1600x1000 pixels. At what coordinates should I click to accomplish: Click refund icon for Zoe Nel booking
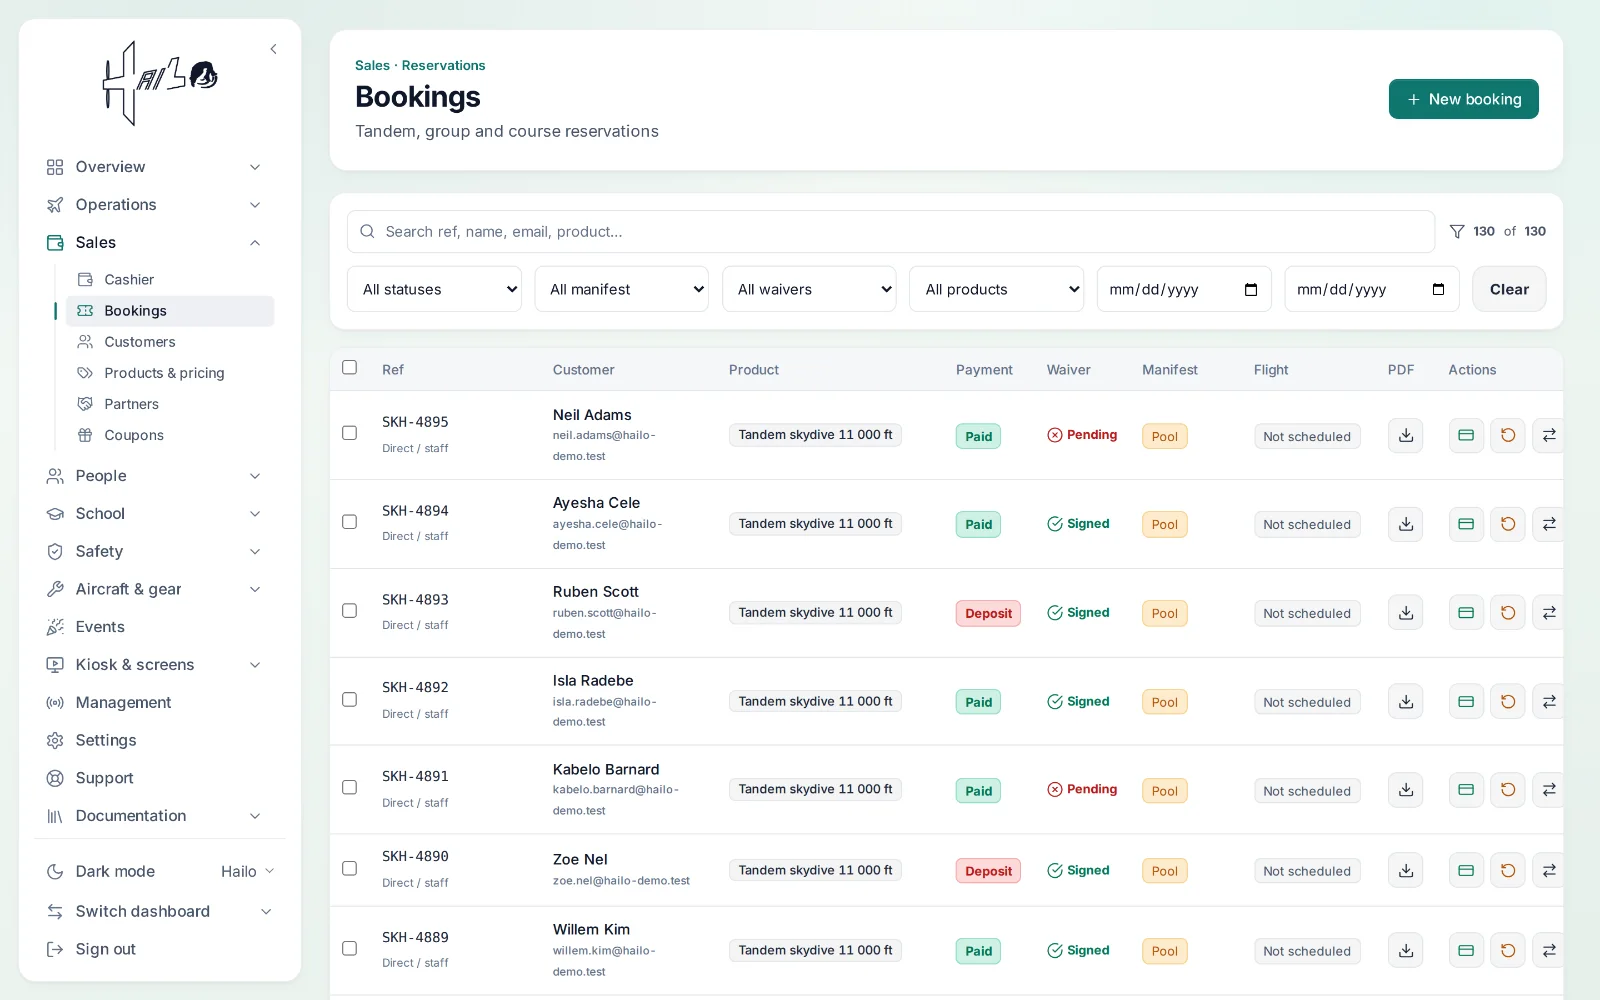pyautogui.click(x=1508, y=871)
